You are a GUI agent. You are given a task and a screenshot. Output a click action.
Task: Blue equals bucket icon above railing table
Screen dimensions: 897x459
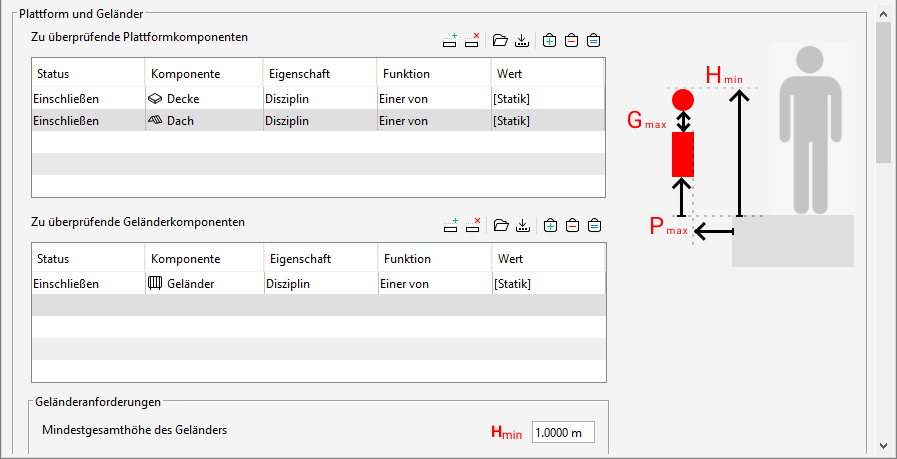coord(594,225)
